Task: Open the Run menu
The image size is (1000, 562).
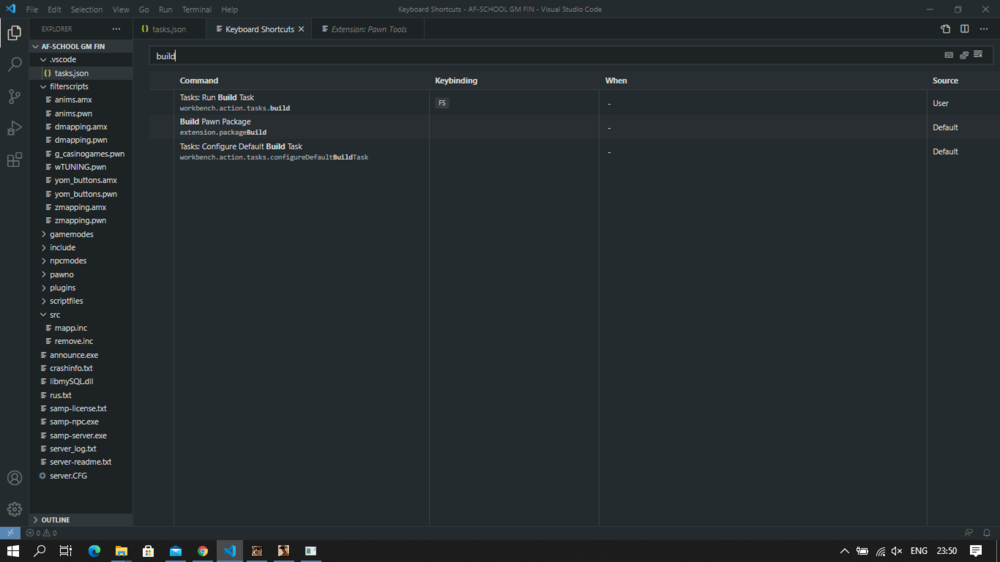Action: tap(165, 10)
